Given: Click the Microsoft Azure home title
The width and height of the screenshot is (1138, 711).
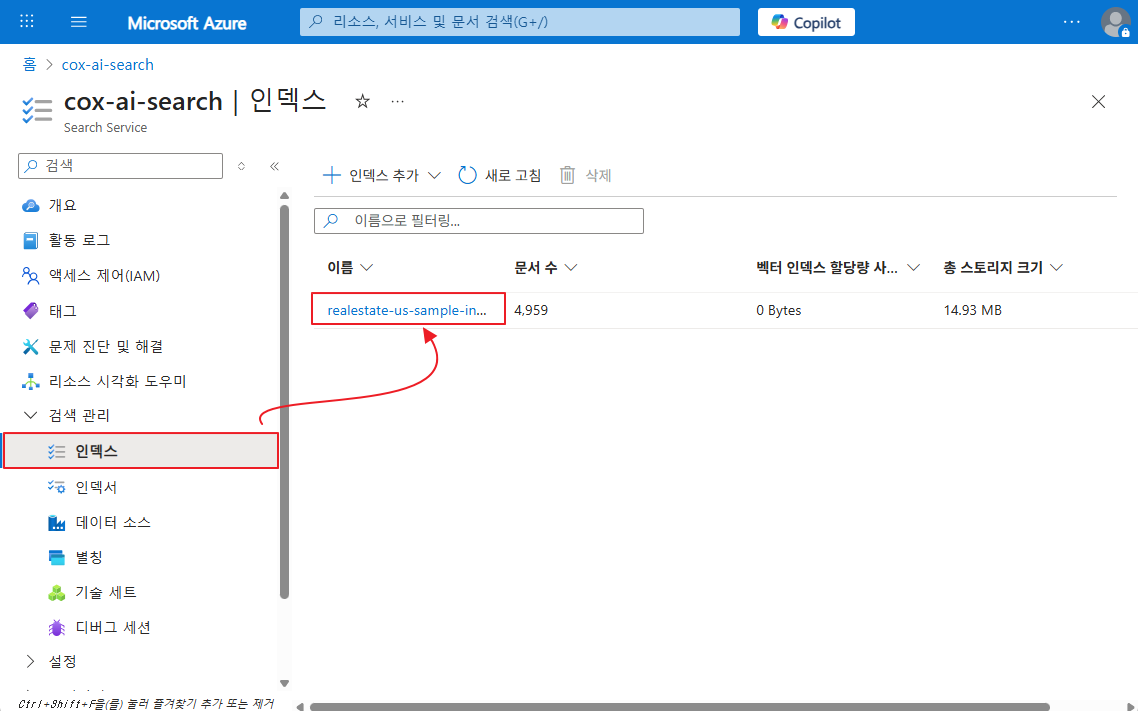Looking at the screenshot, I should coord(187,22).
